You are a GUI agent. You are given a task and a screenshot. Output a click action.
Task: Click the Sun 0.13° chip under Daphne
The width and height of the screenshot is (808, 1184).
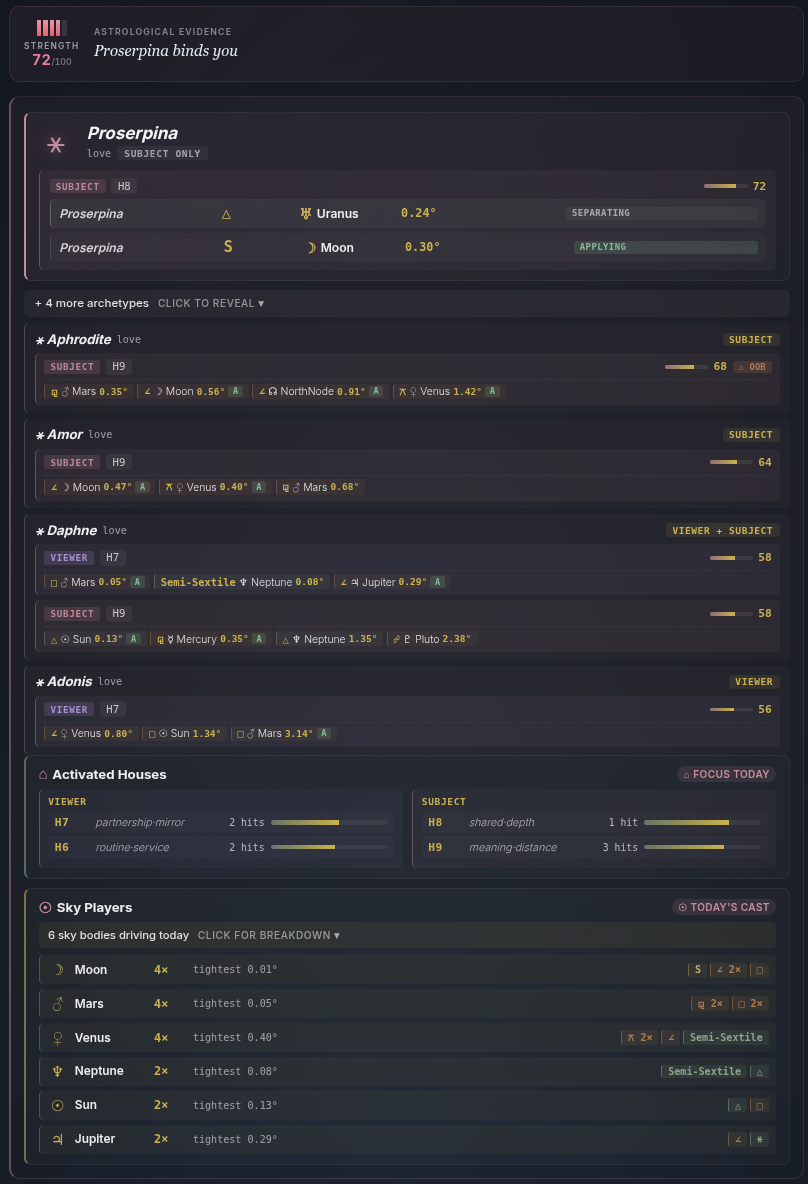[x=94, y=639]
